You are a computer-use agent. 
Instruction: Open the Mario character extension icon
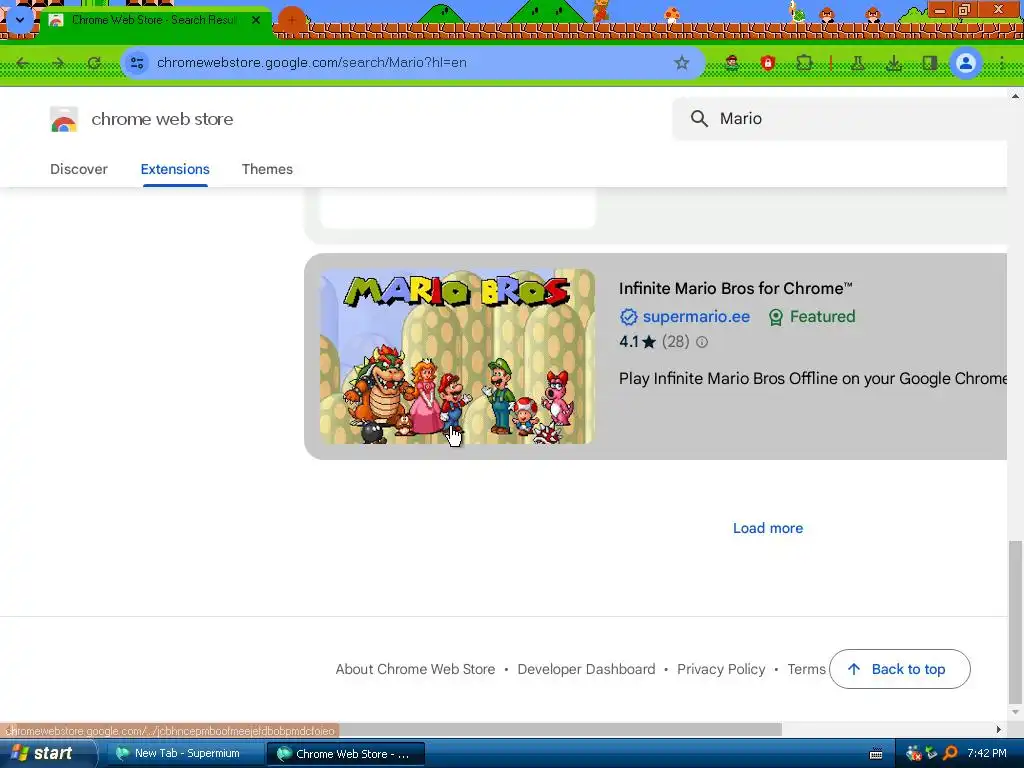tap(732, 63)
